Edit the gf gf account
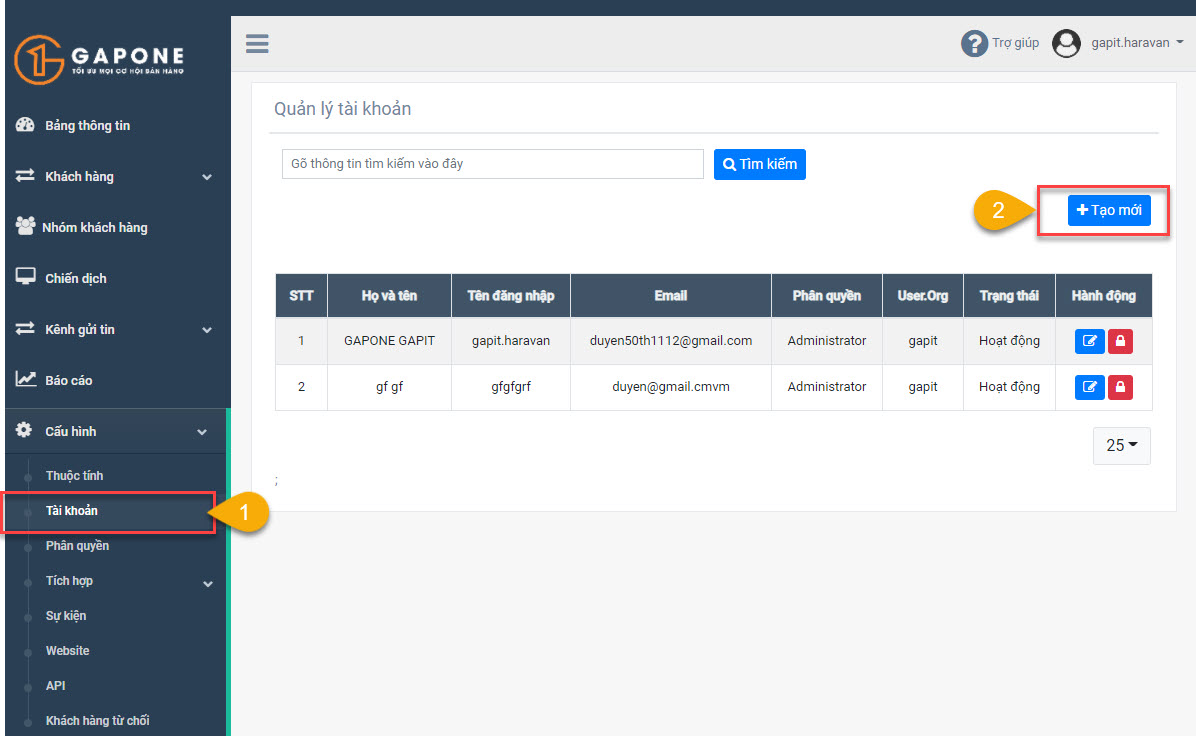This screenshot has width=1196, height=736. [1089, 387]
